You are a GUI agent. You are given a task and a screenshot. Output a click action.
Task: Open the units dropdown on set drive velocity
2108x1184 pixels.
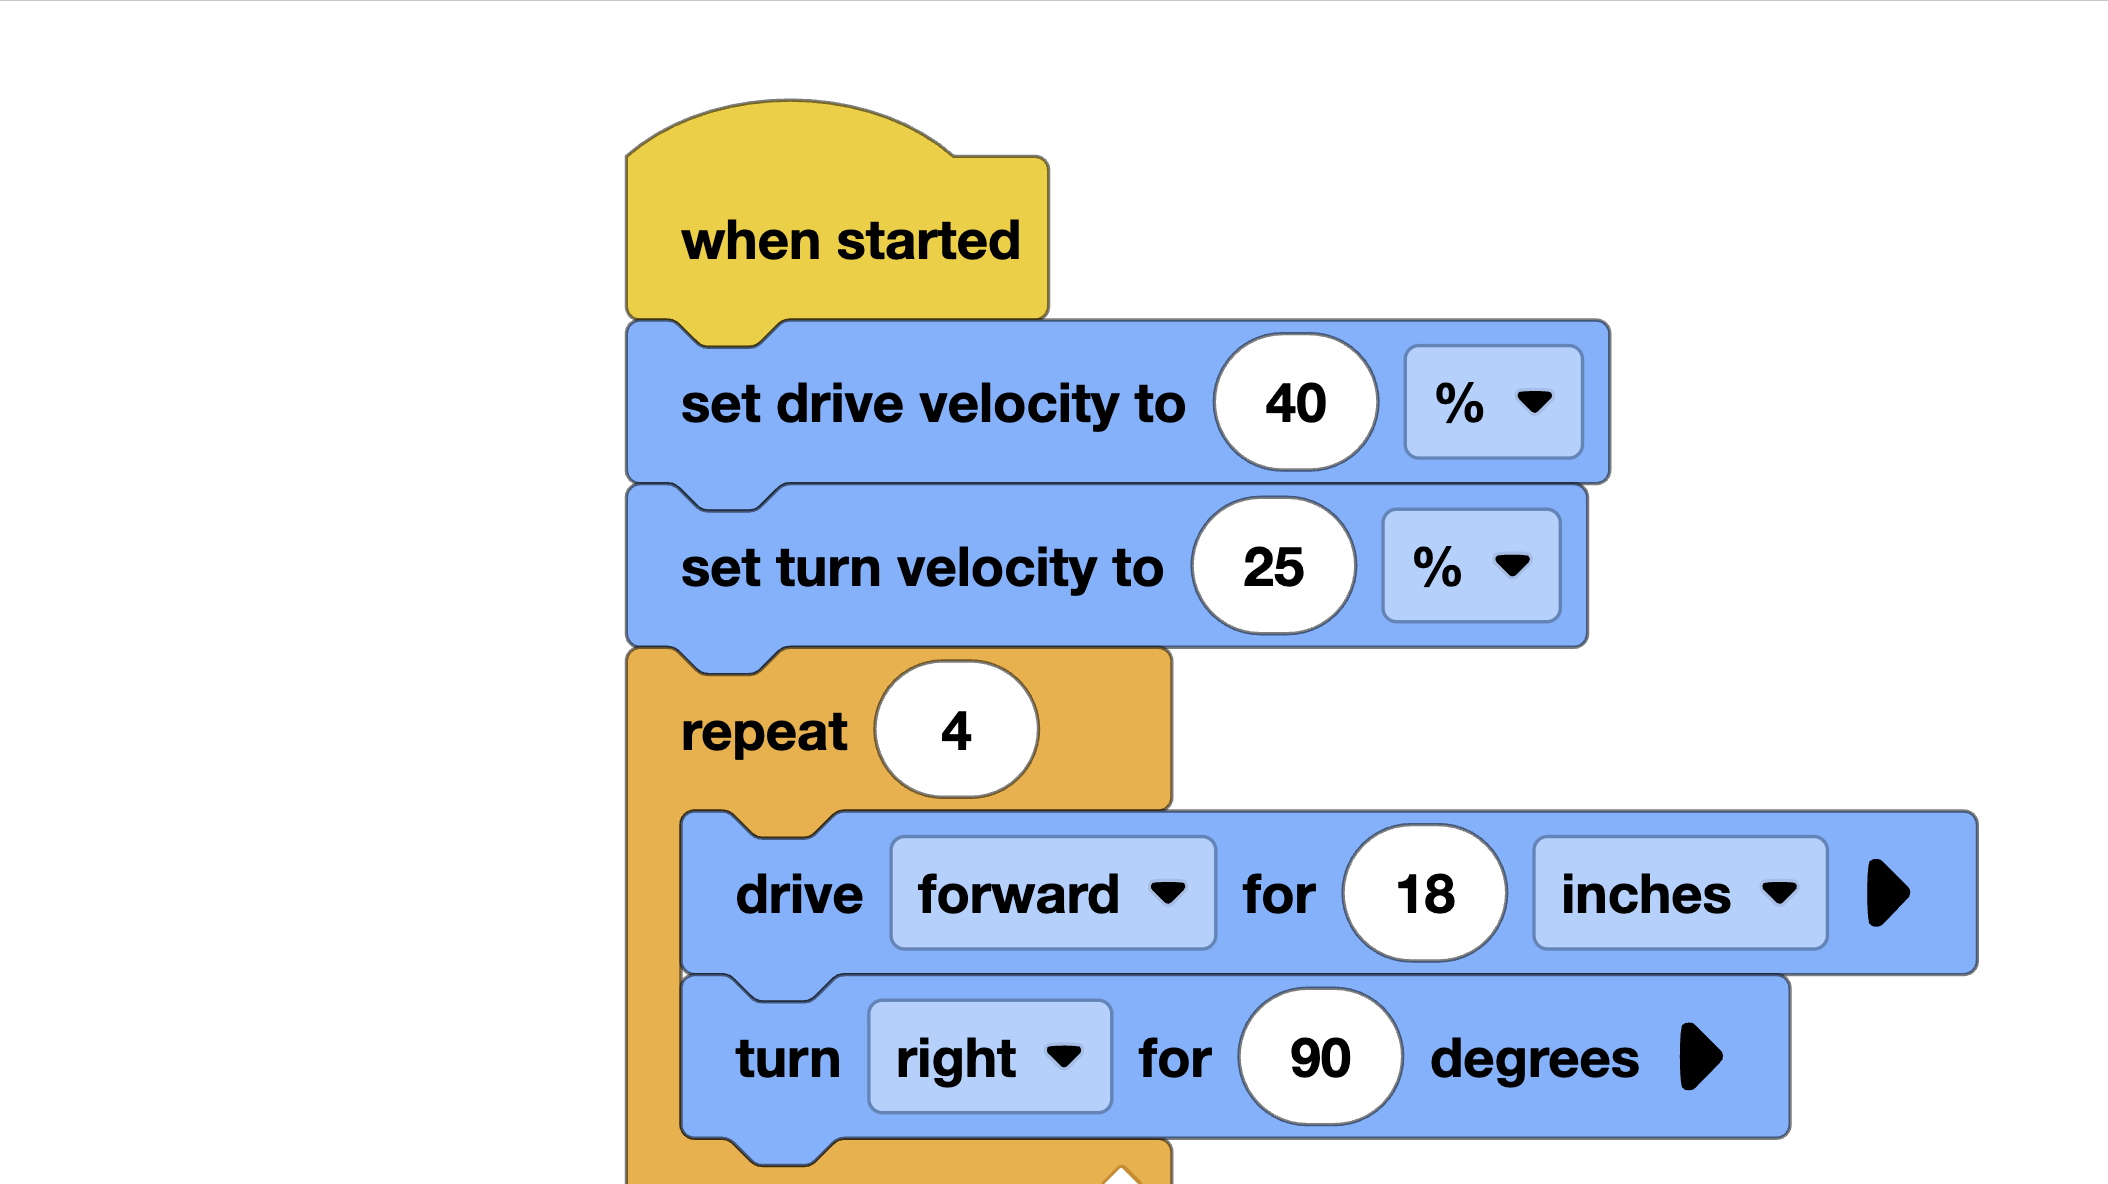[1491, 402]
